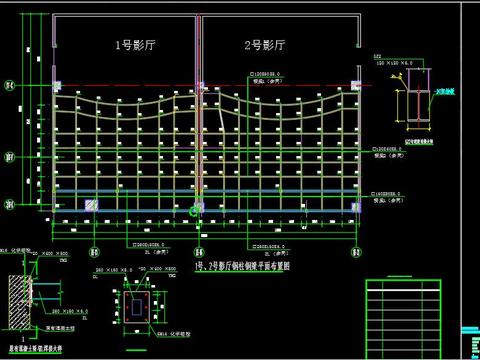This screenshot has width=480, height=360.
Task: Click the top axis bubble on left side
Action: coord(9,86)
